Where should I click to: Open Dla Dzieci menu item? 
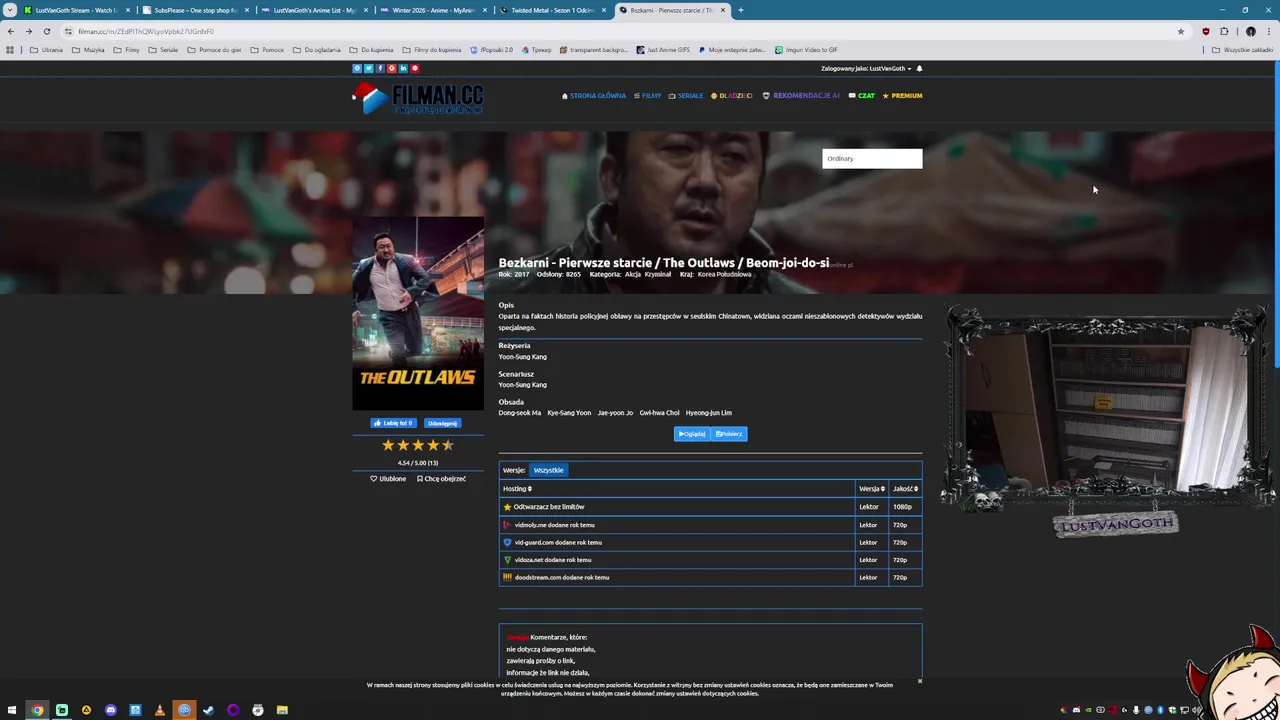tap(732, 96)
